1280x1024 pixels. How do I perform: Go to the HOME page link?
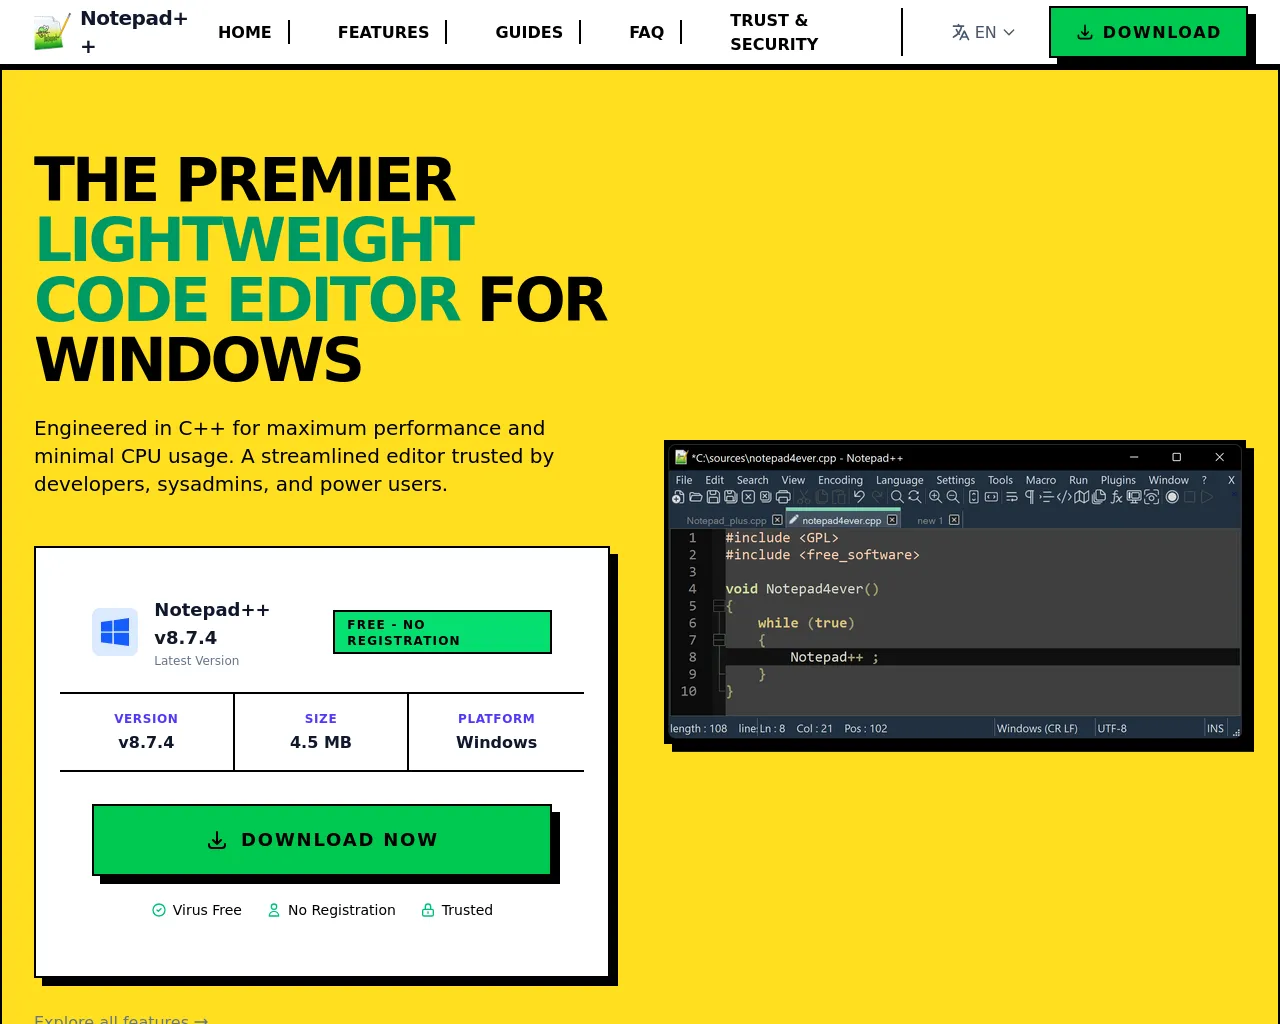tap(245, 32)
